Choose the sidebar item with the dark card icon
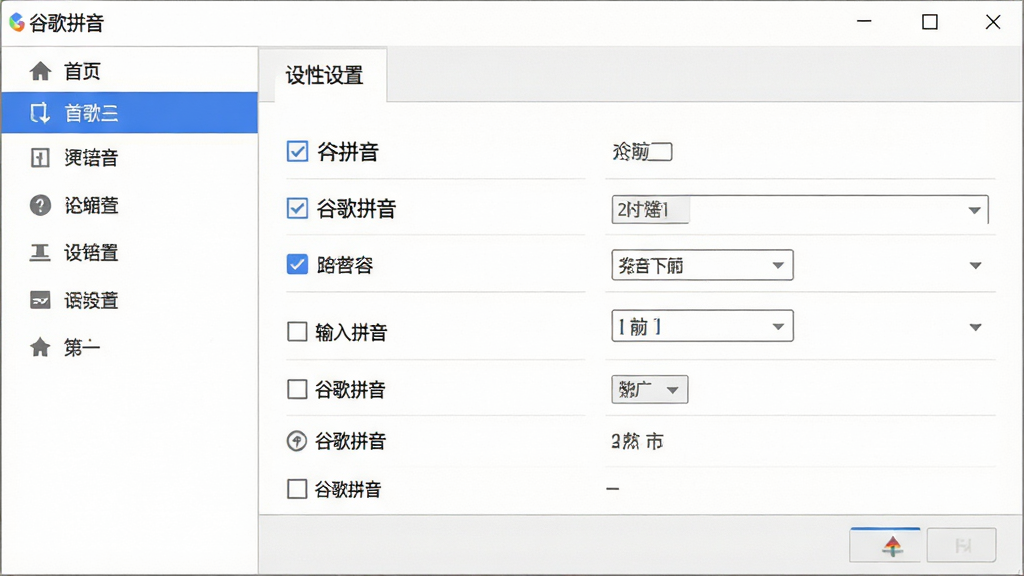1024x576 pixels. [x=40, y=300]
